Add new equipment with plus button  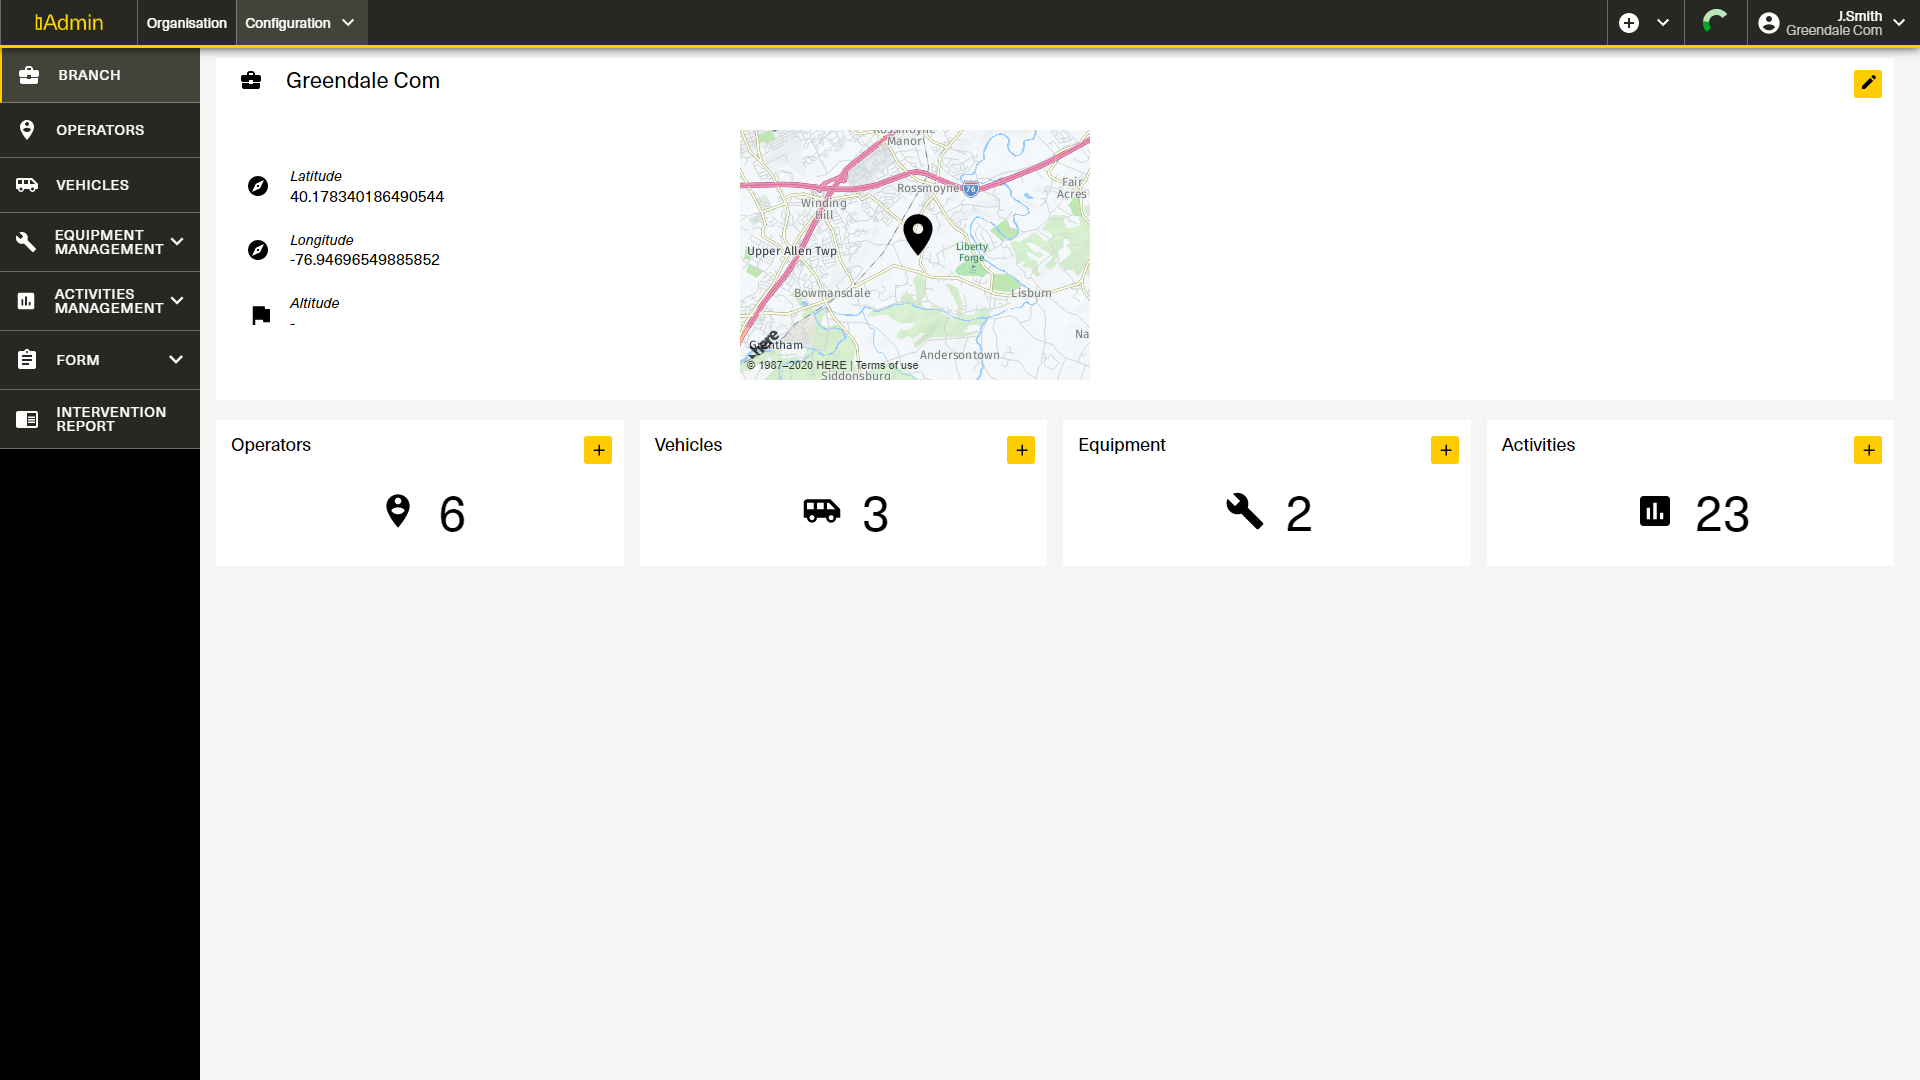click(x=1444, y=450)
